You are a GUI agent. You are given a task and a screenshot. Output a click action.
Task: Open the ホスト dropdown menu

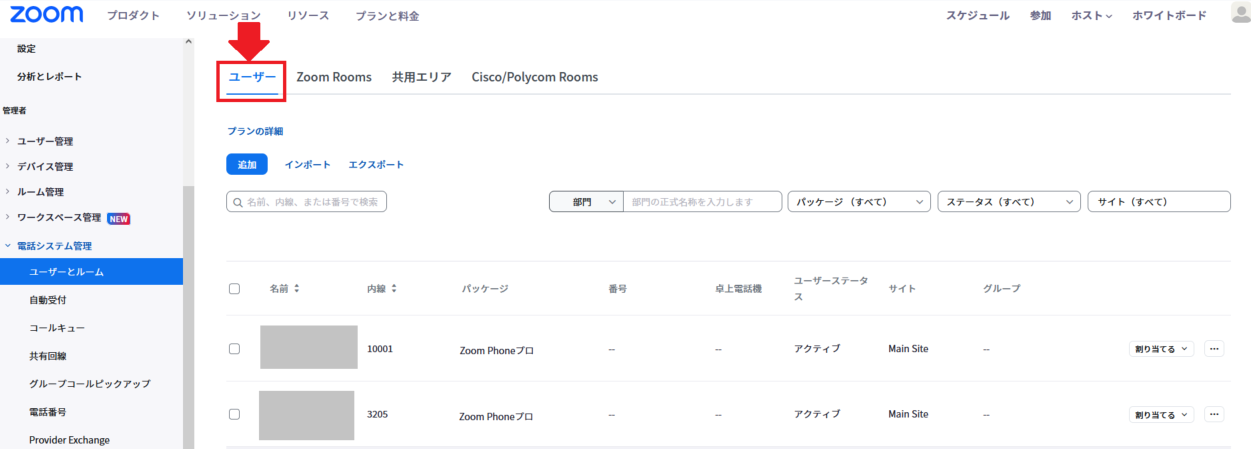click(1092, 16)
